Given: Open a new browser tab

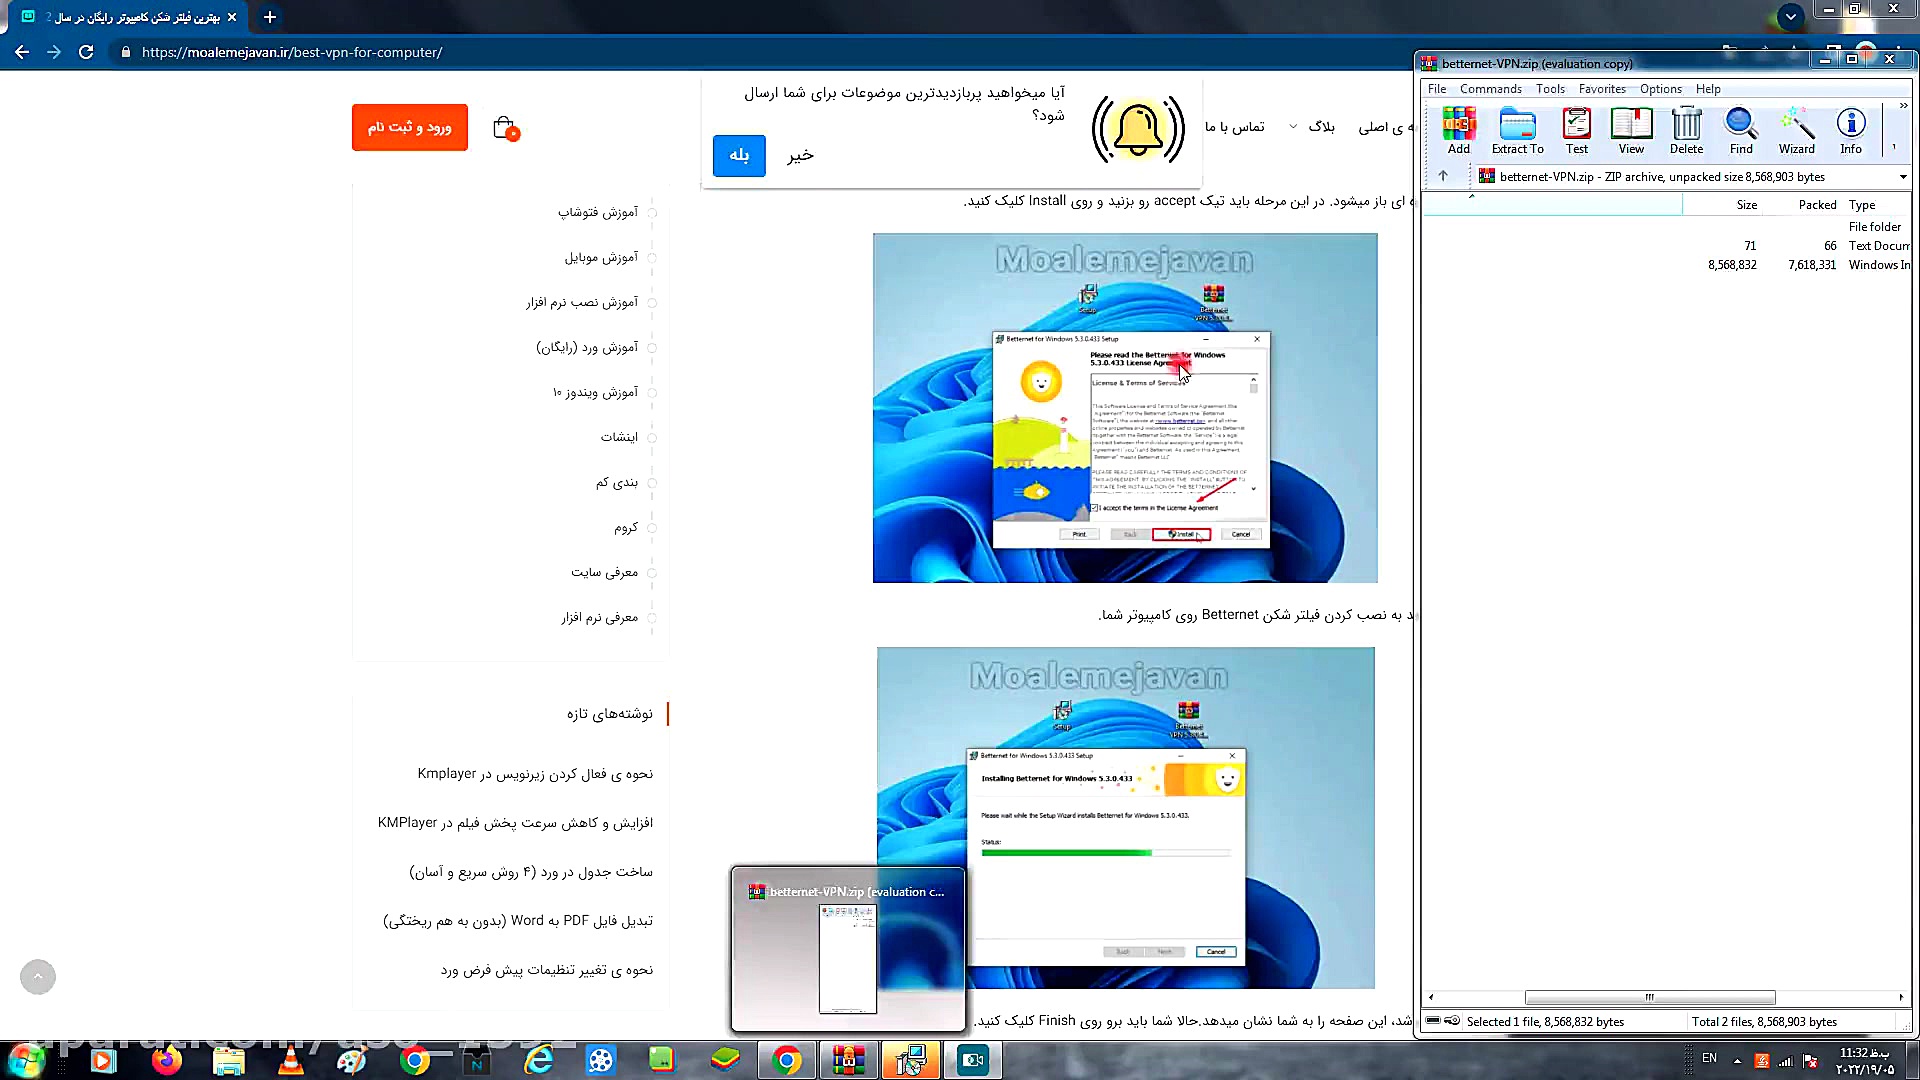Looking at the screenshot, I should point(269,17).
